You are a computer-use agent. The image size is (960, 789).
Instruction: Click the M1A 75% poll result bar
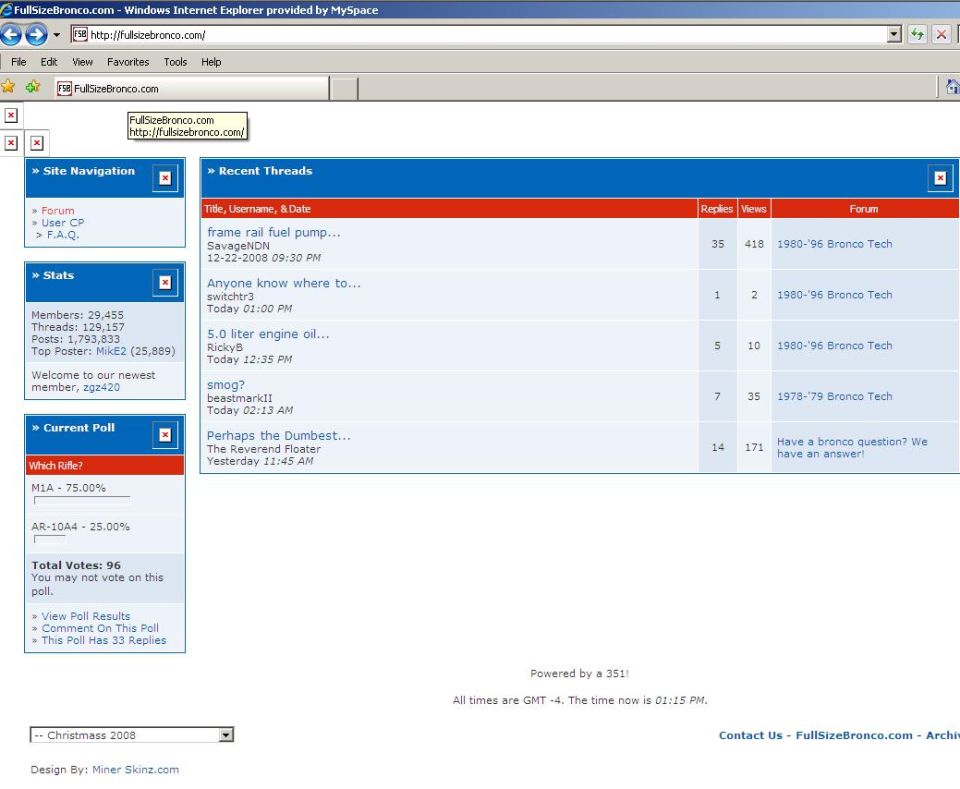tap(82, 500)
